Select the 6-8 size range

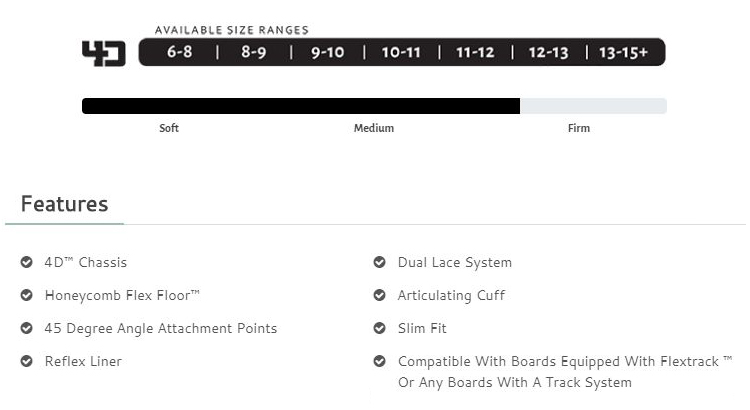tap(180, 52)
